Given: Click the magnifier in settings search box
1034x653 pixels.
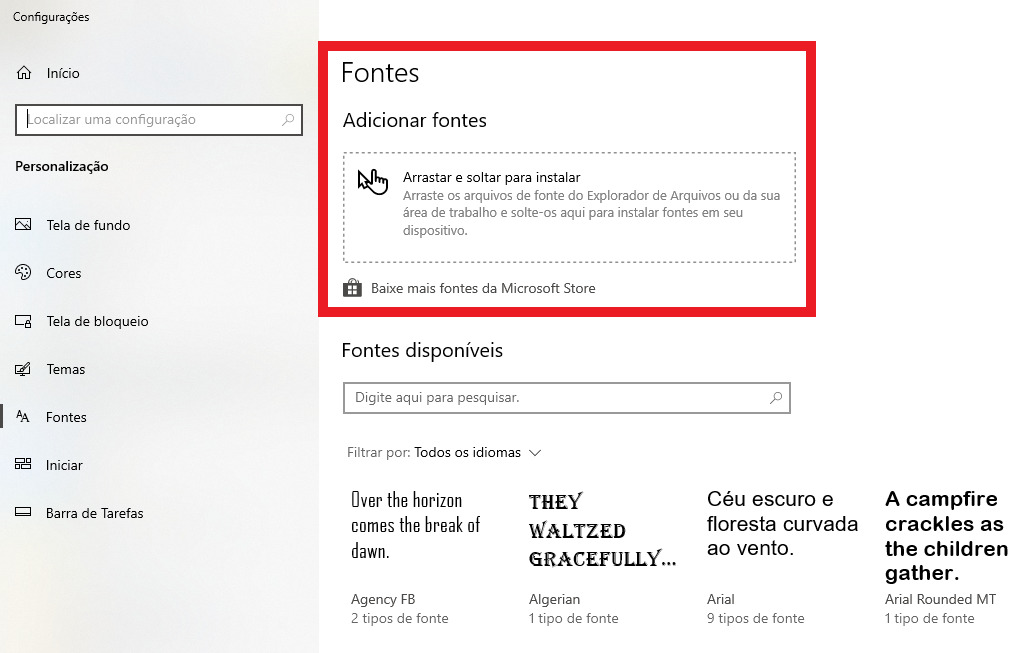Looking at the screenshot, I should 288,120.
